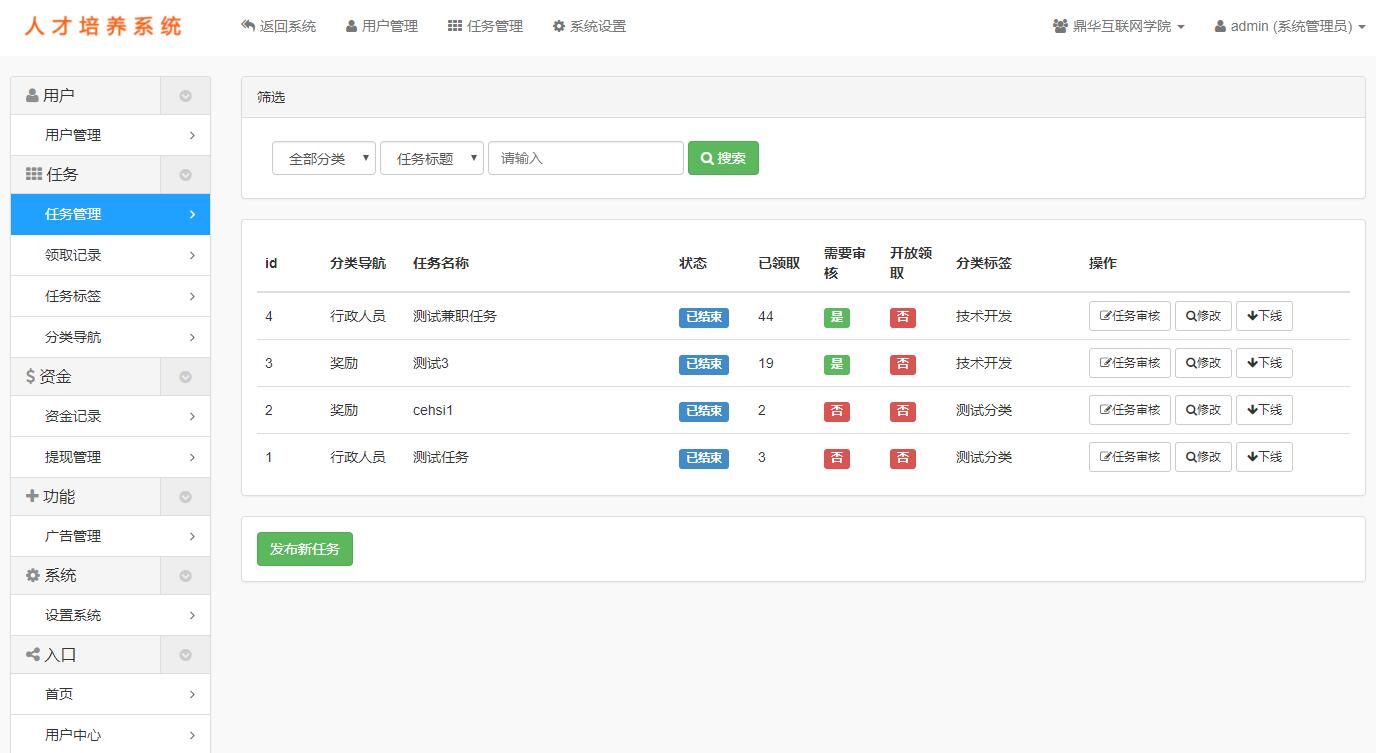Open 用户中心 in the sidebar
Image resolution: width=1376 pixels, height=753 pixels.
click(x=110, y=735)
